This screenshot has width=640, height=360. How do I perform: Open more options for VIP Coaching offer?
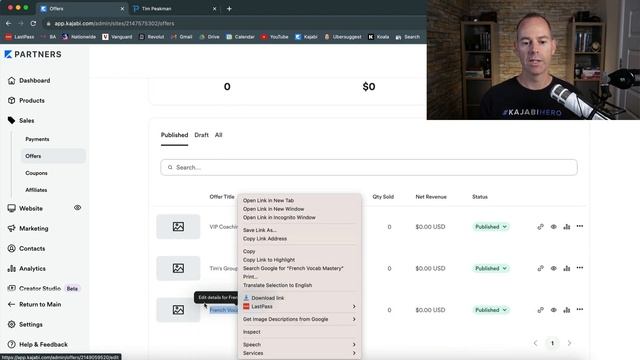pyautogui.click(x=580, y=226)
